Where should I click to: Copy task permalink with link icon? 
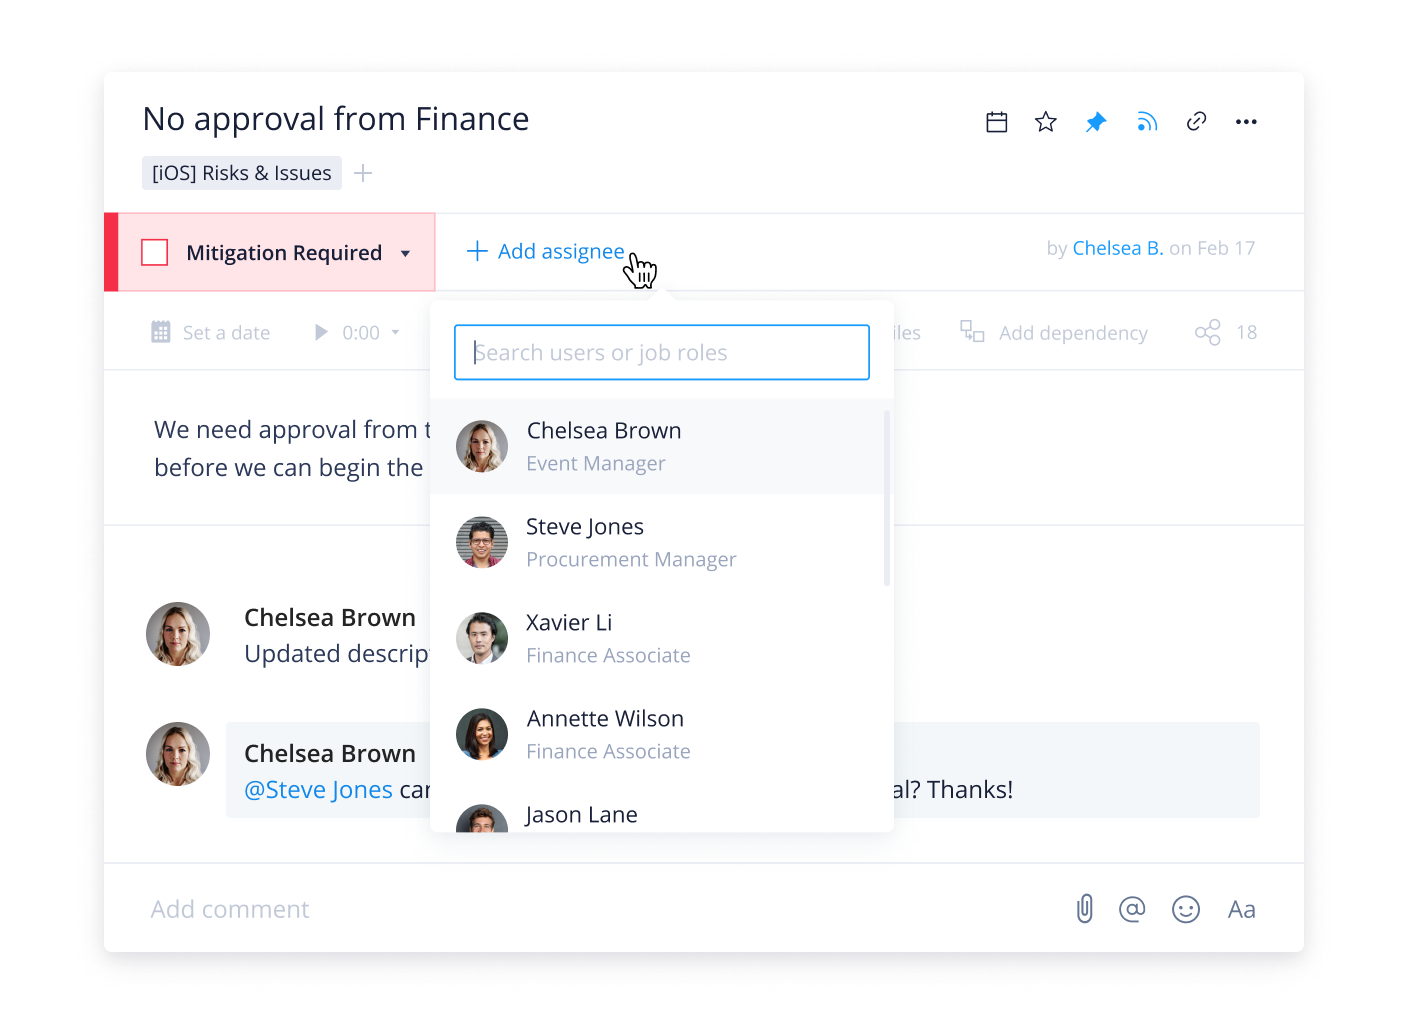click(x=1196, y=122)
